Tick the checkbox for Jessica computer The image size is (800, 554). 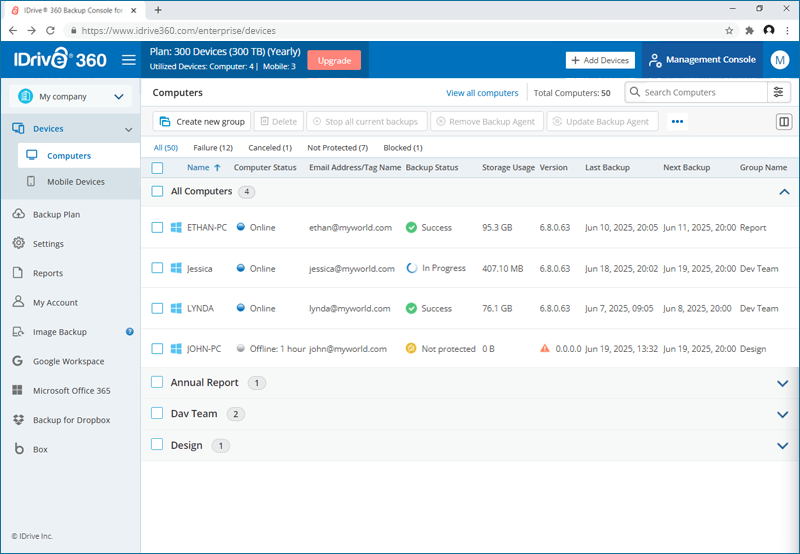tap(157, 268)
